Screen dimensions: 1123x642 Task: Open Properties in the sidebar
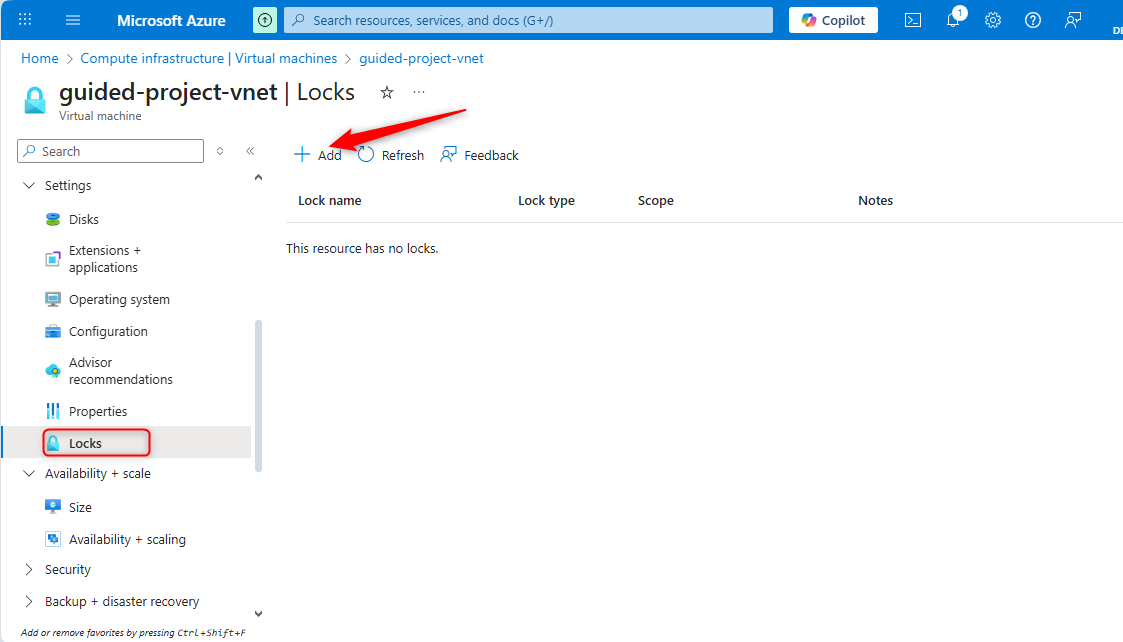[98, 411]
